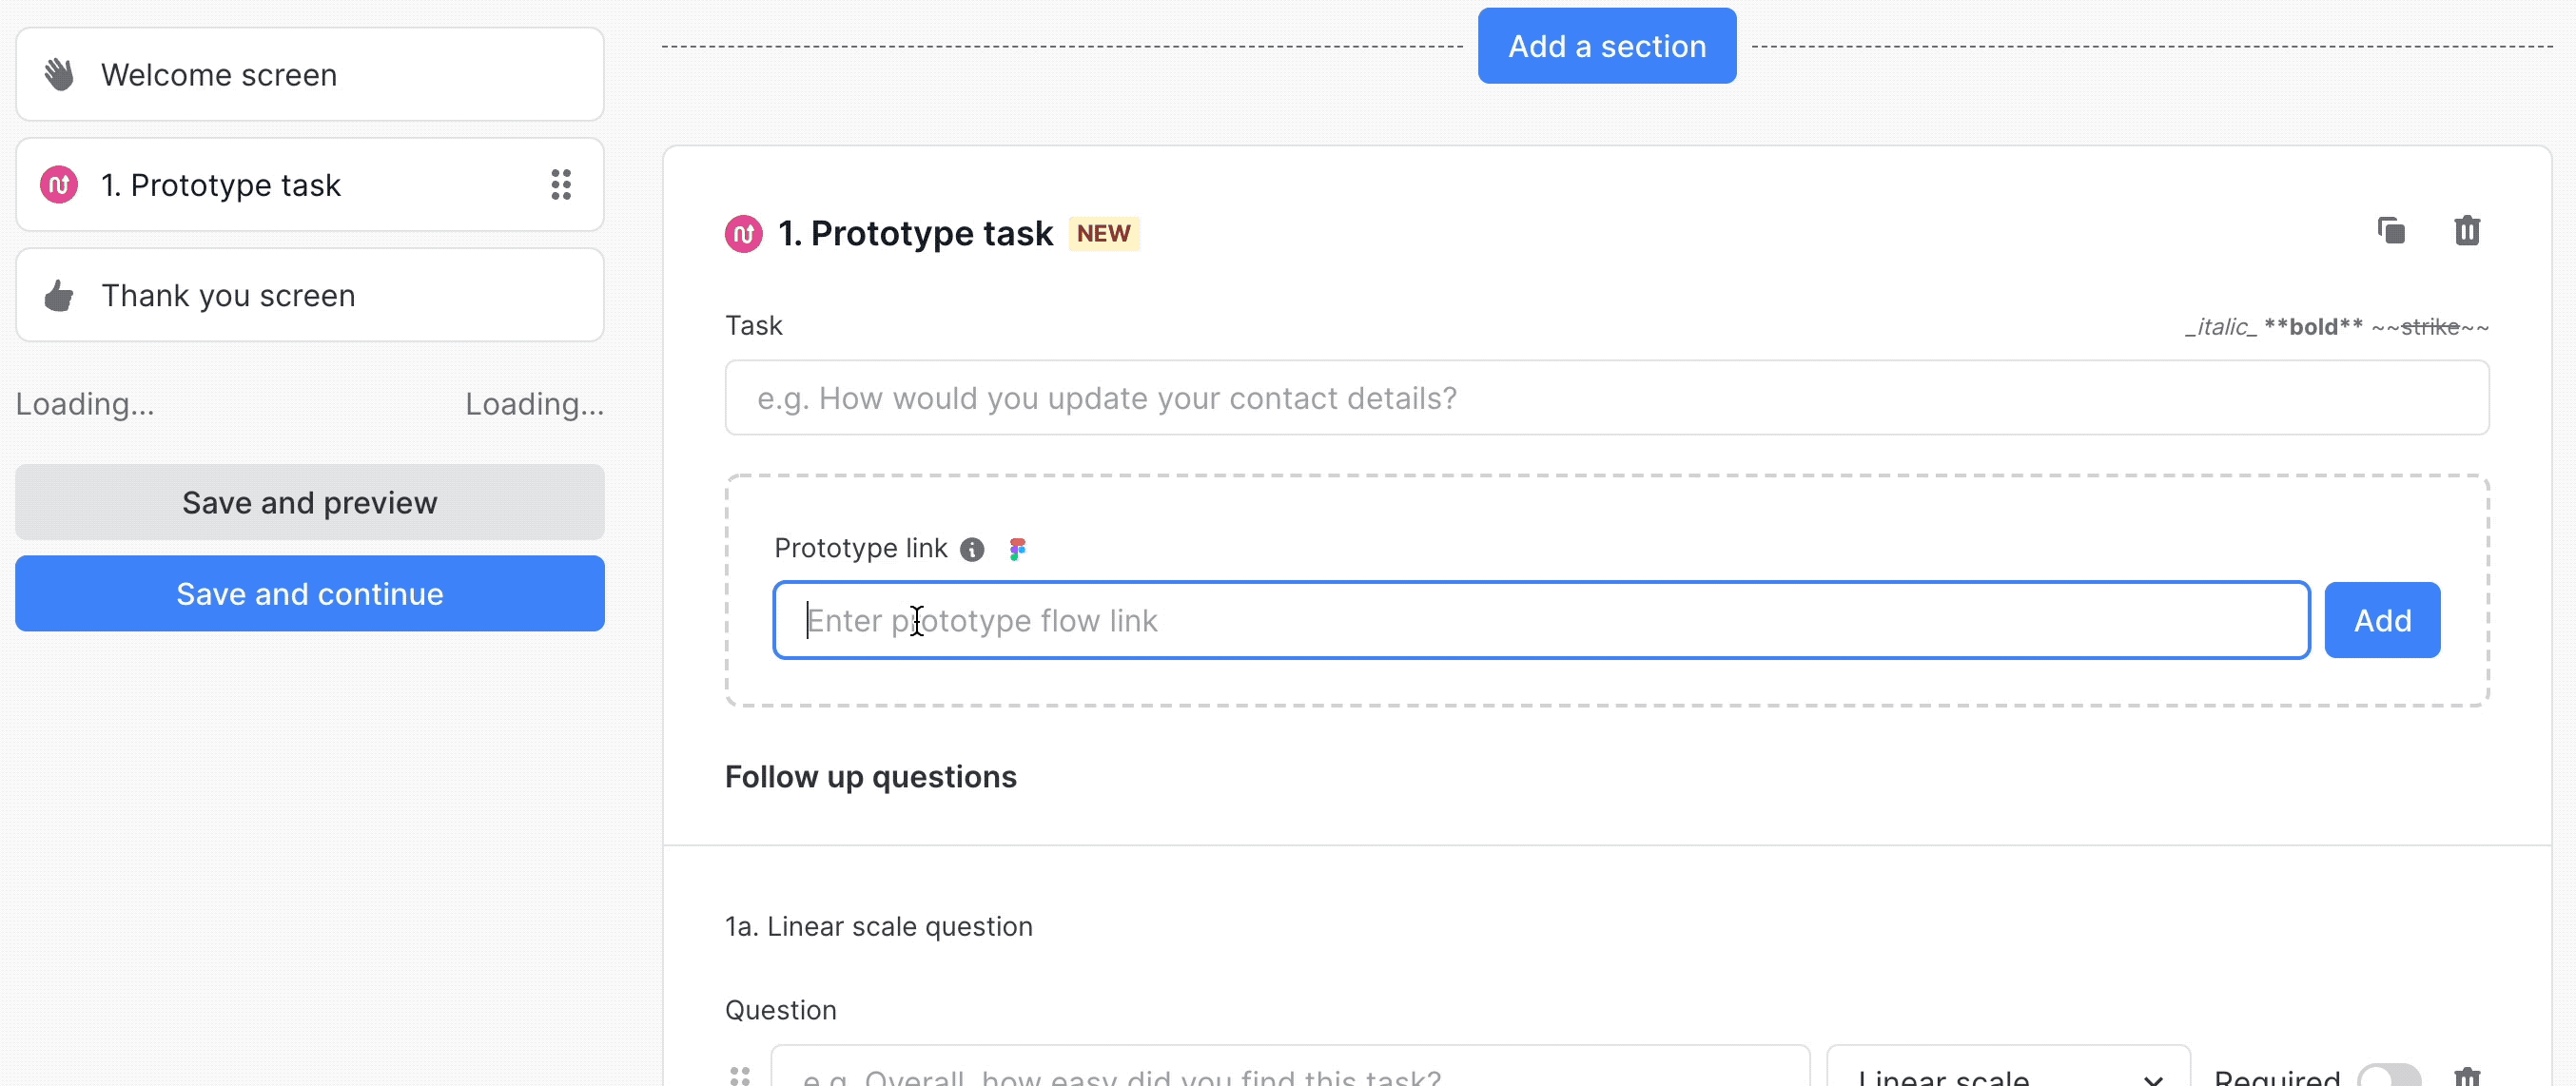Click the drag handle of question 1a
Screen dimensions: 2576x1086
tap(740, 1075)
